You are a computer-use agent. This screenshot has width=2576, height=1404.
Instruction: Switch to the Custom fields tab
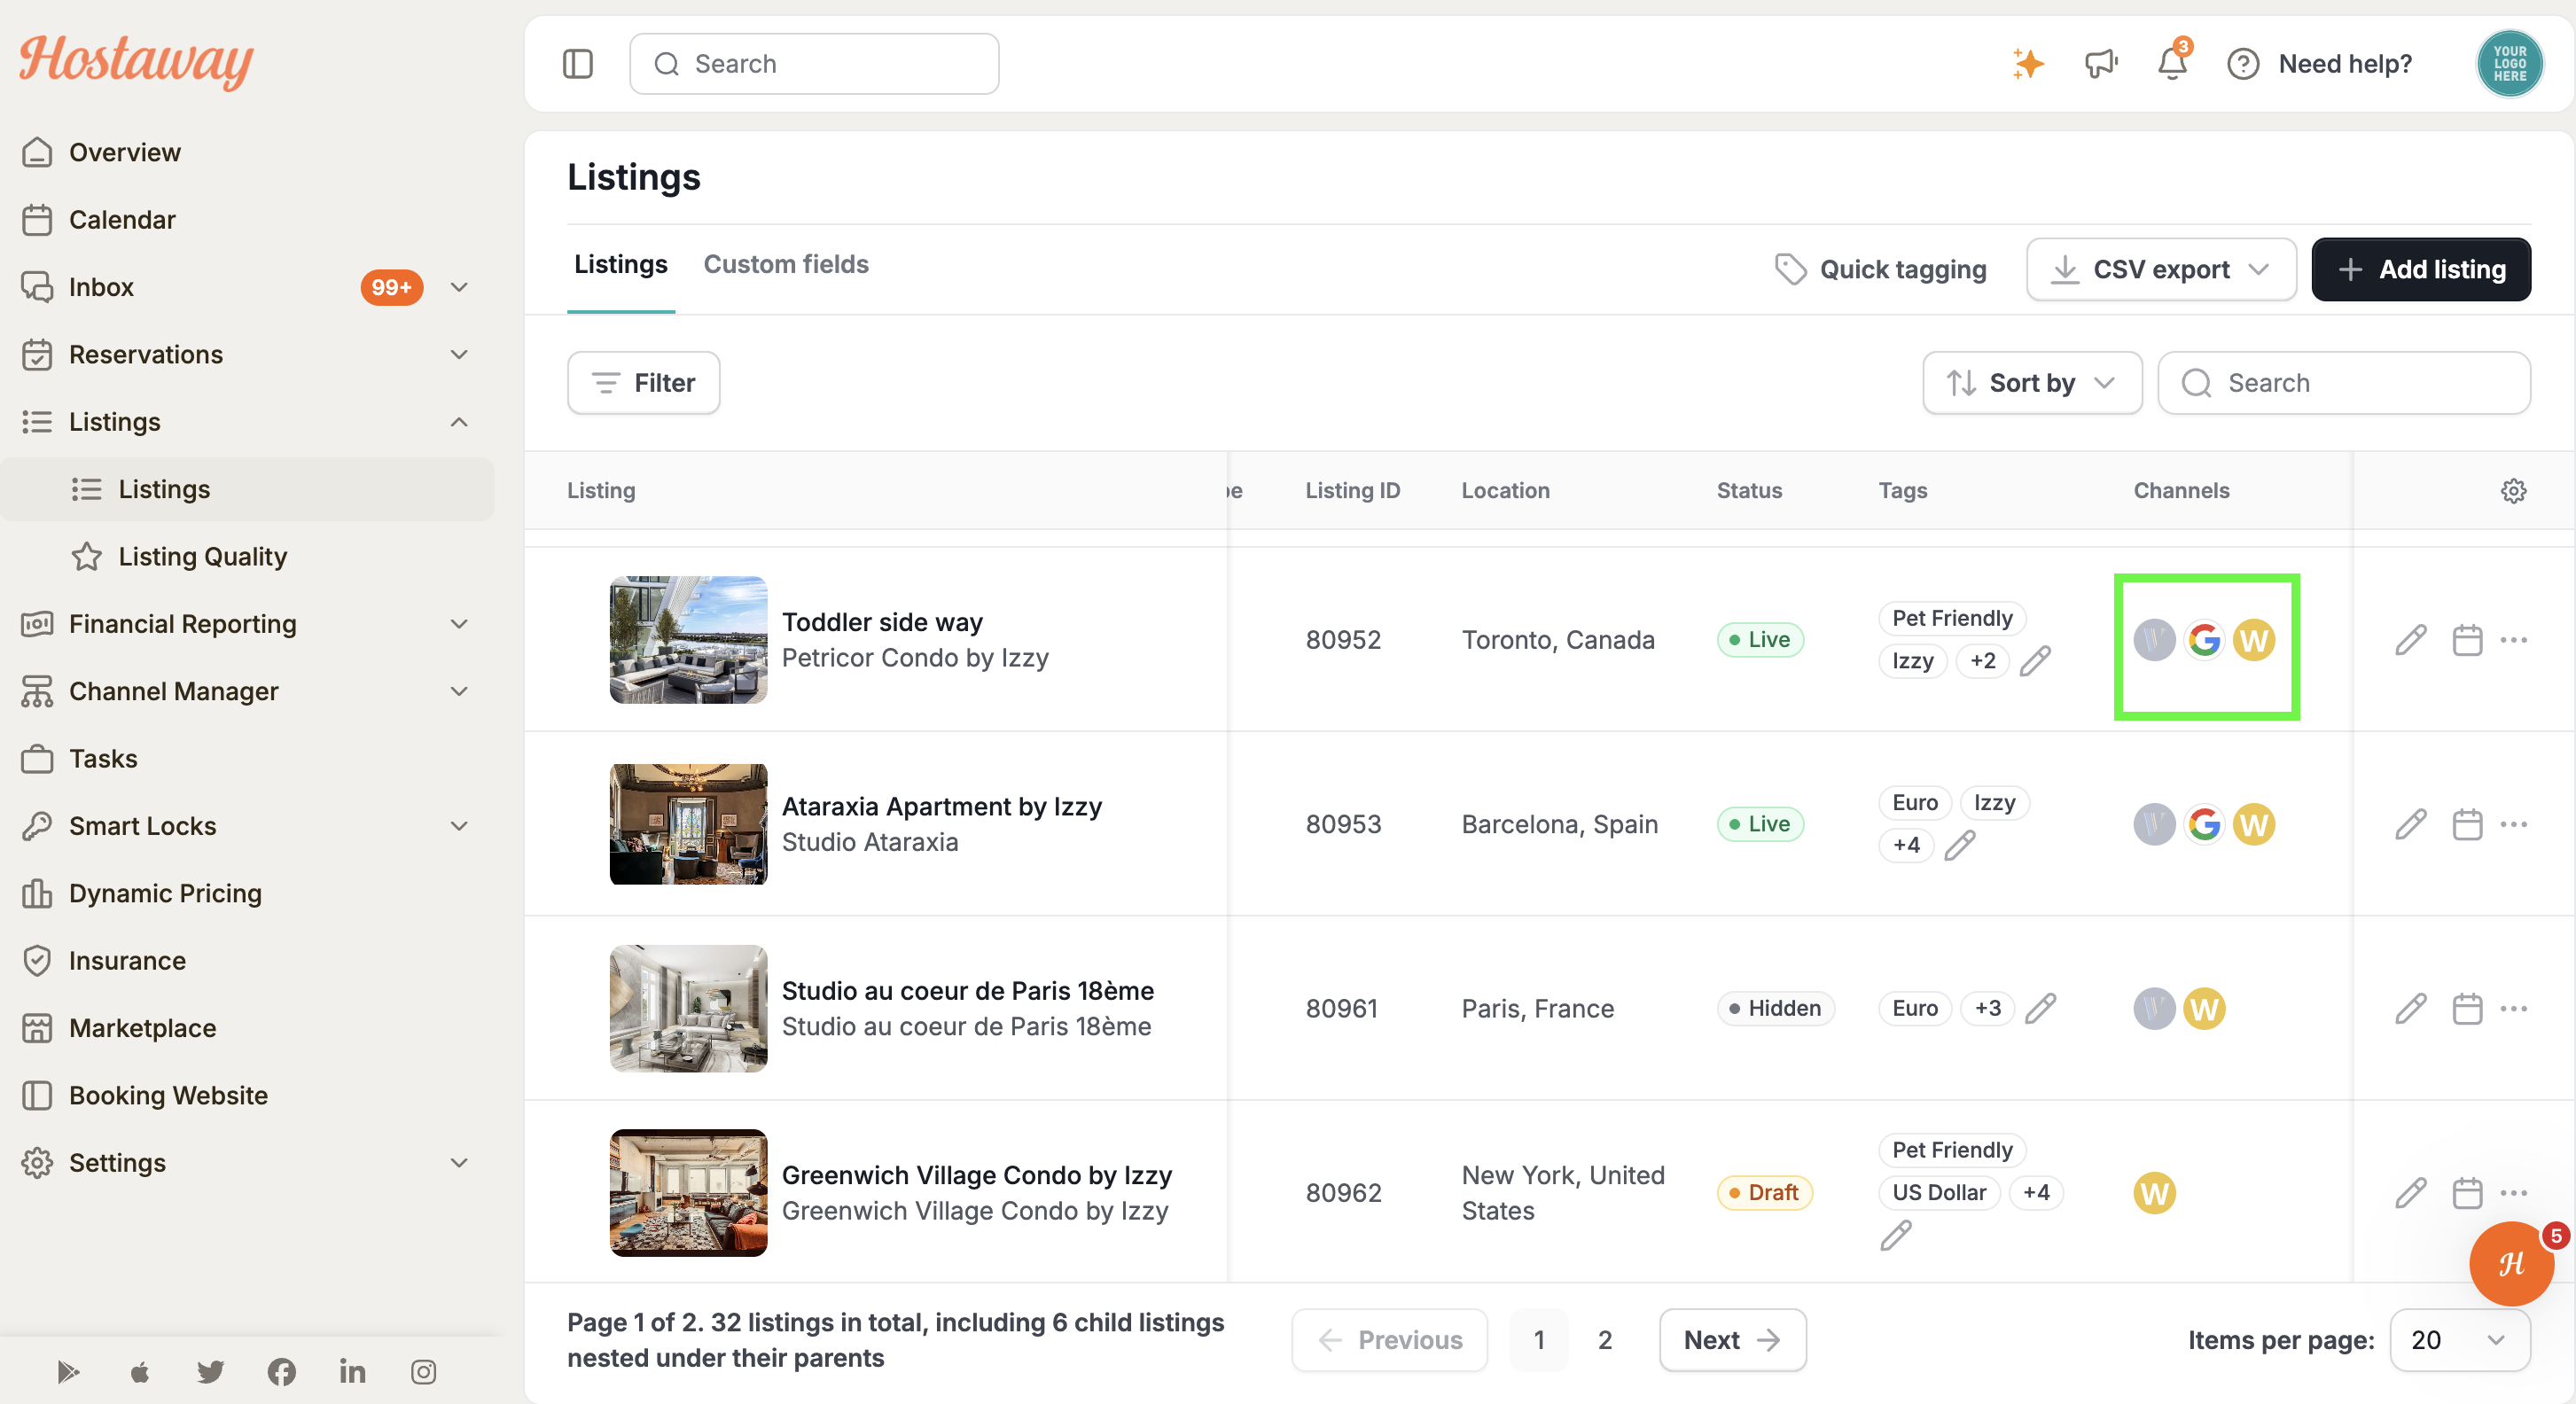coord(786,265)
